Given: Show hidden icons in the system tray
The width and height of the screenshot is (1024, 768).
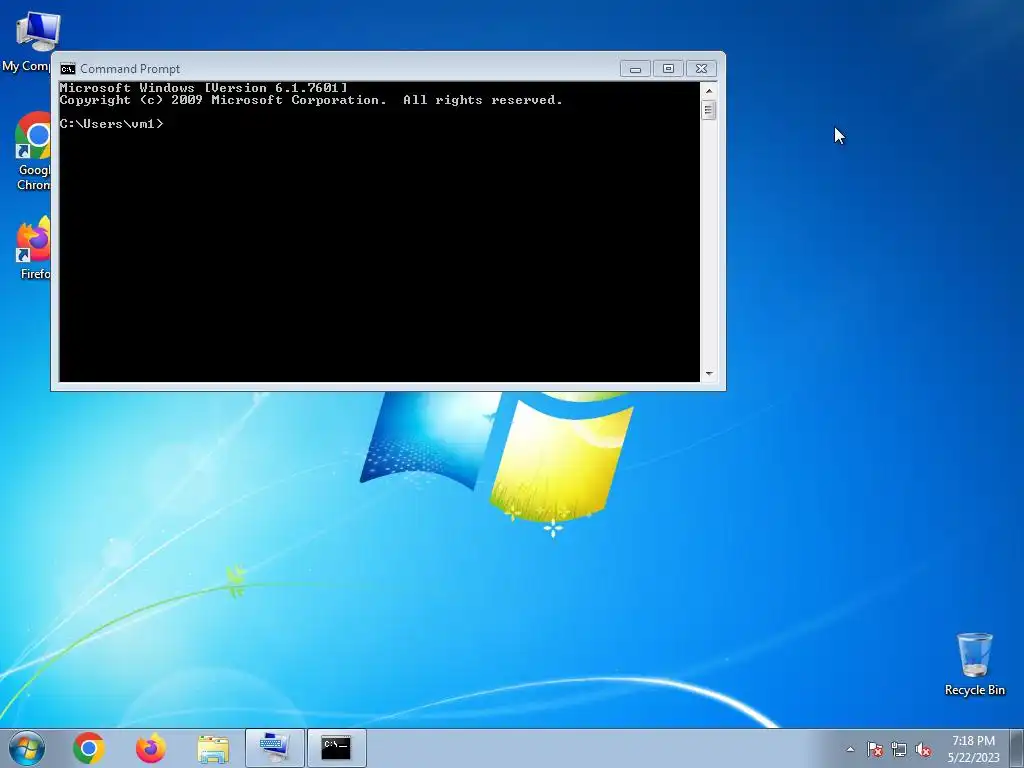Looking at the screenshot, I should tap(850, 749).
